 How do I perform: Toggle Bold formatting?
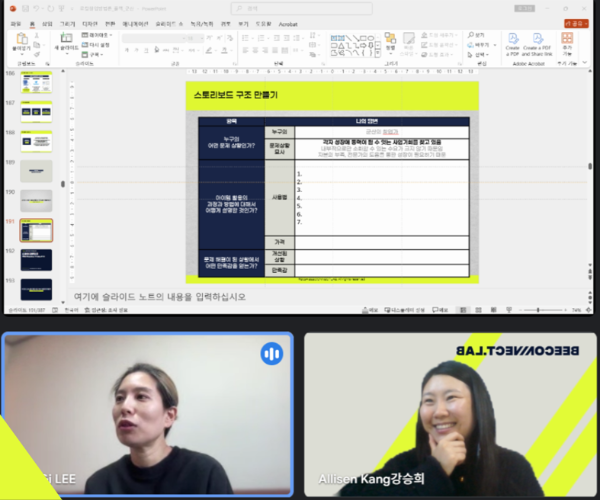127,50
